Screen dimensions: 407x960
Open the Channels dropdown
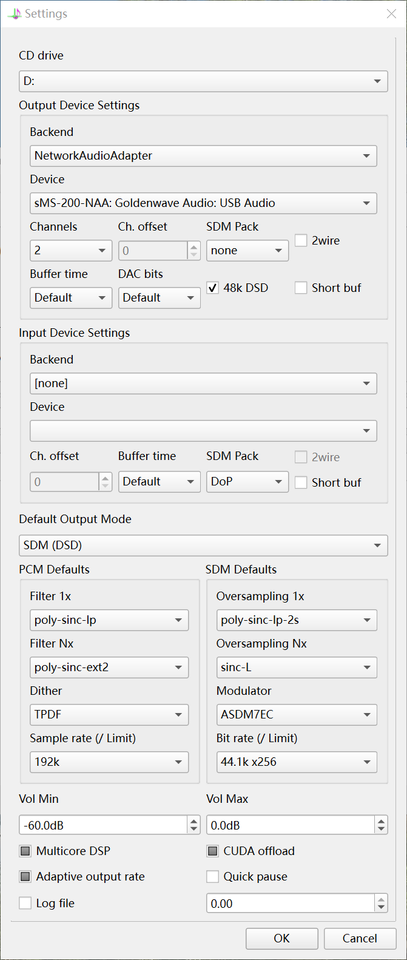pyautogui.click(x=71, y=250)
